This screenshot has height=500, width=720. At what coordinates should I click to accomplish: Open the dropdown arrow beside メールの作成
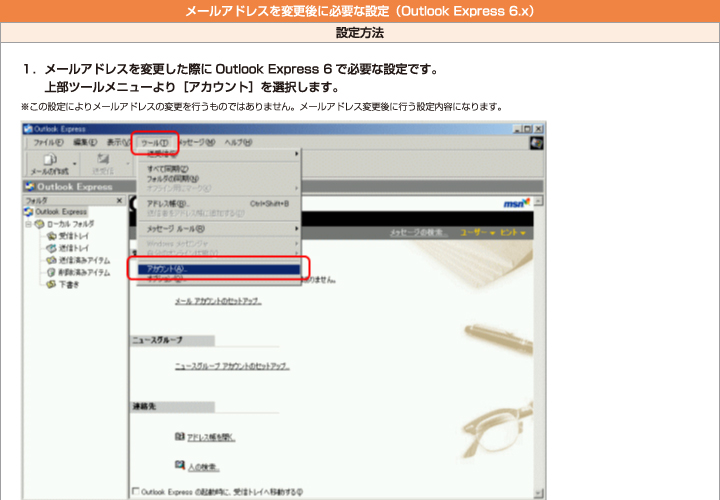(74, 163)
